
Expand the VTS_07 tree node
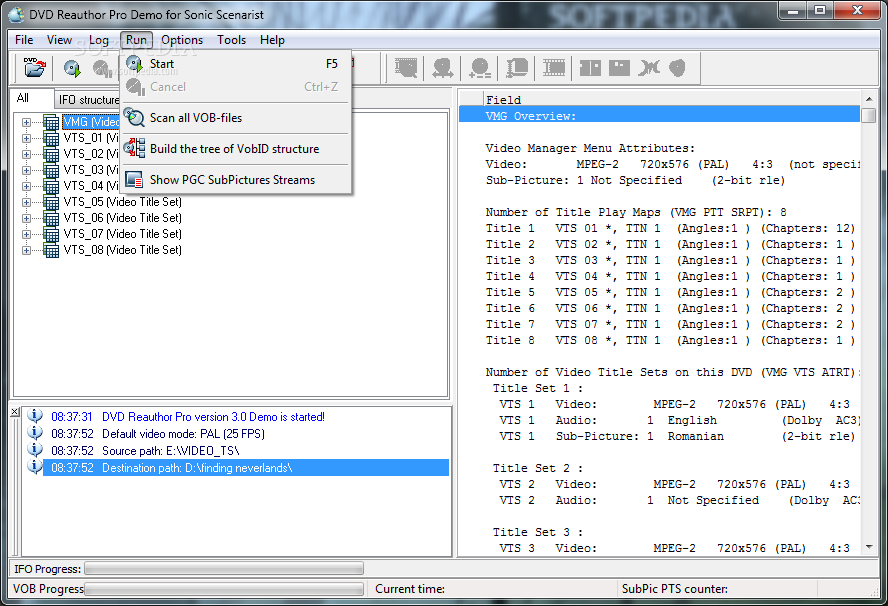pos(26,234)
